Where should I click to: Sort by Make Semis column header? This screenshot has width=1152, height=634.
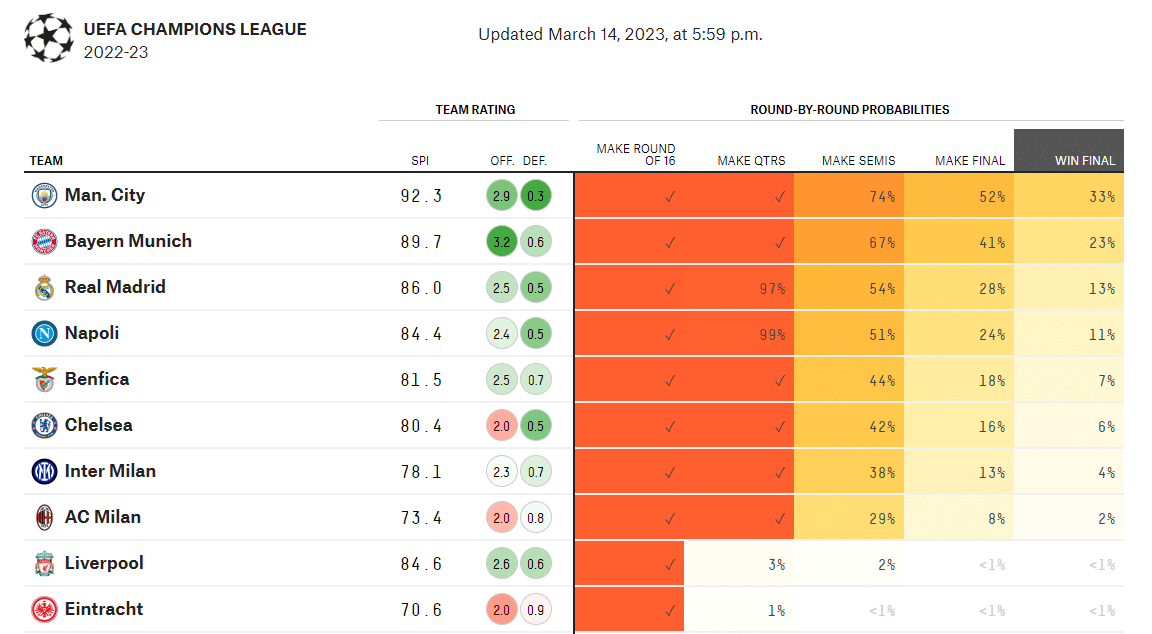coord(858,161)
